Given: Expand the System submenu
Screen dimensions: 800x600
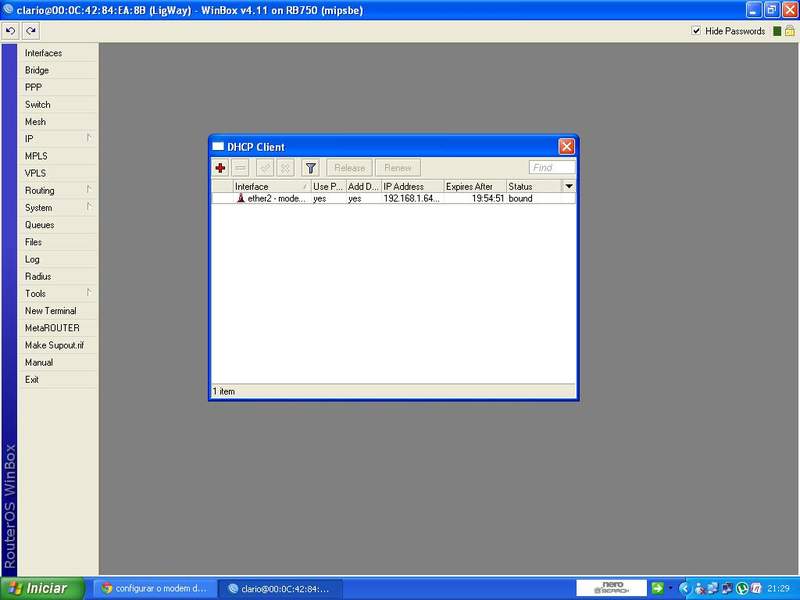Looking at the screenshot, I should pyautogui.click(x=57, y=208).
